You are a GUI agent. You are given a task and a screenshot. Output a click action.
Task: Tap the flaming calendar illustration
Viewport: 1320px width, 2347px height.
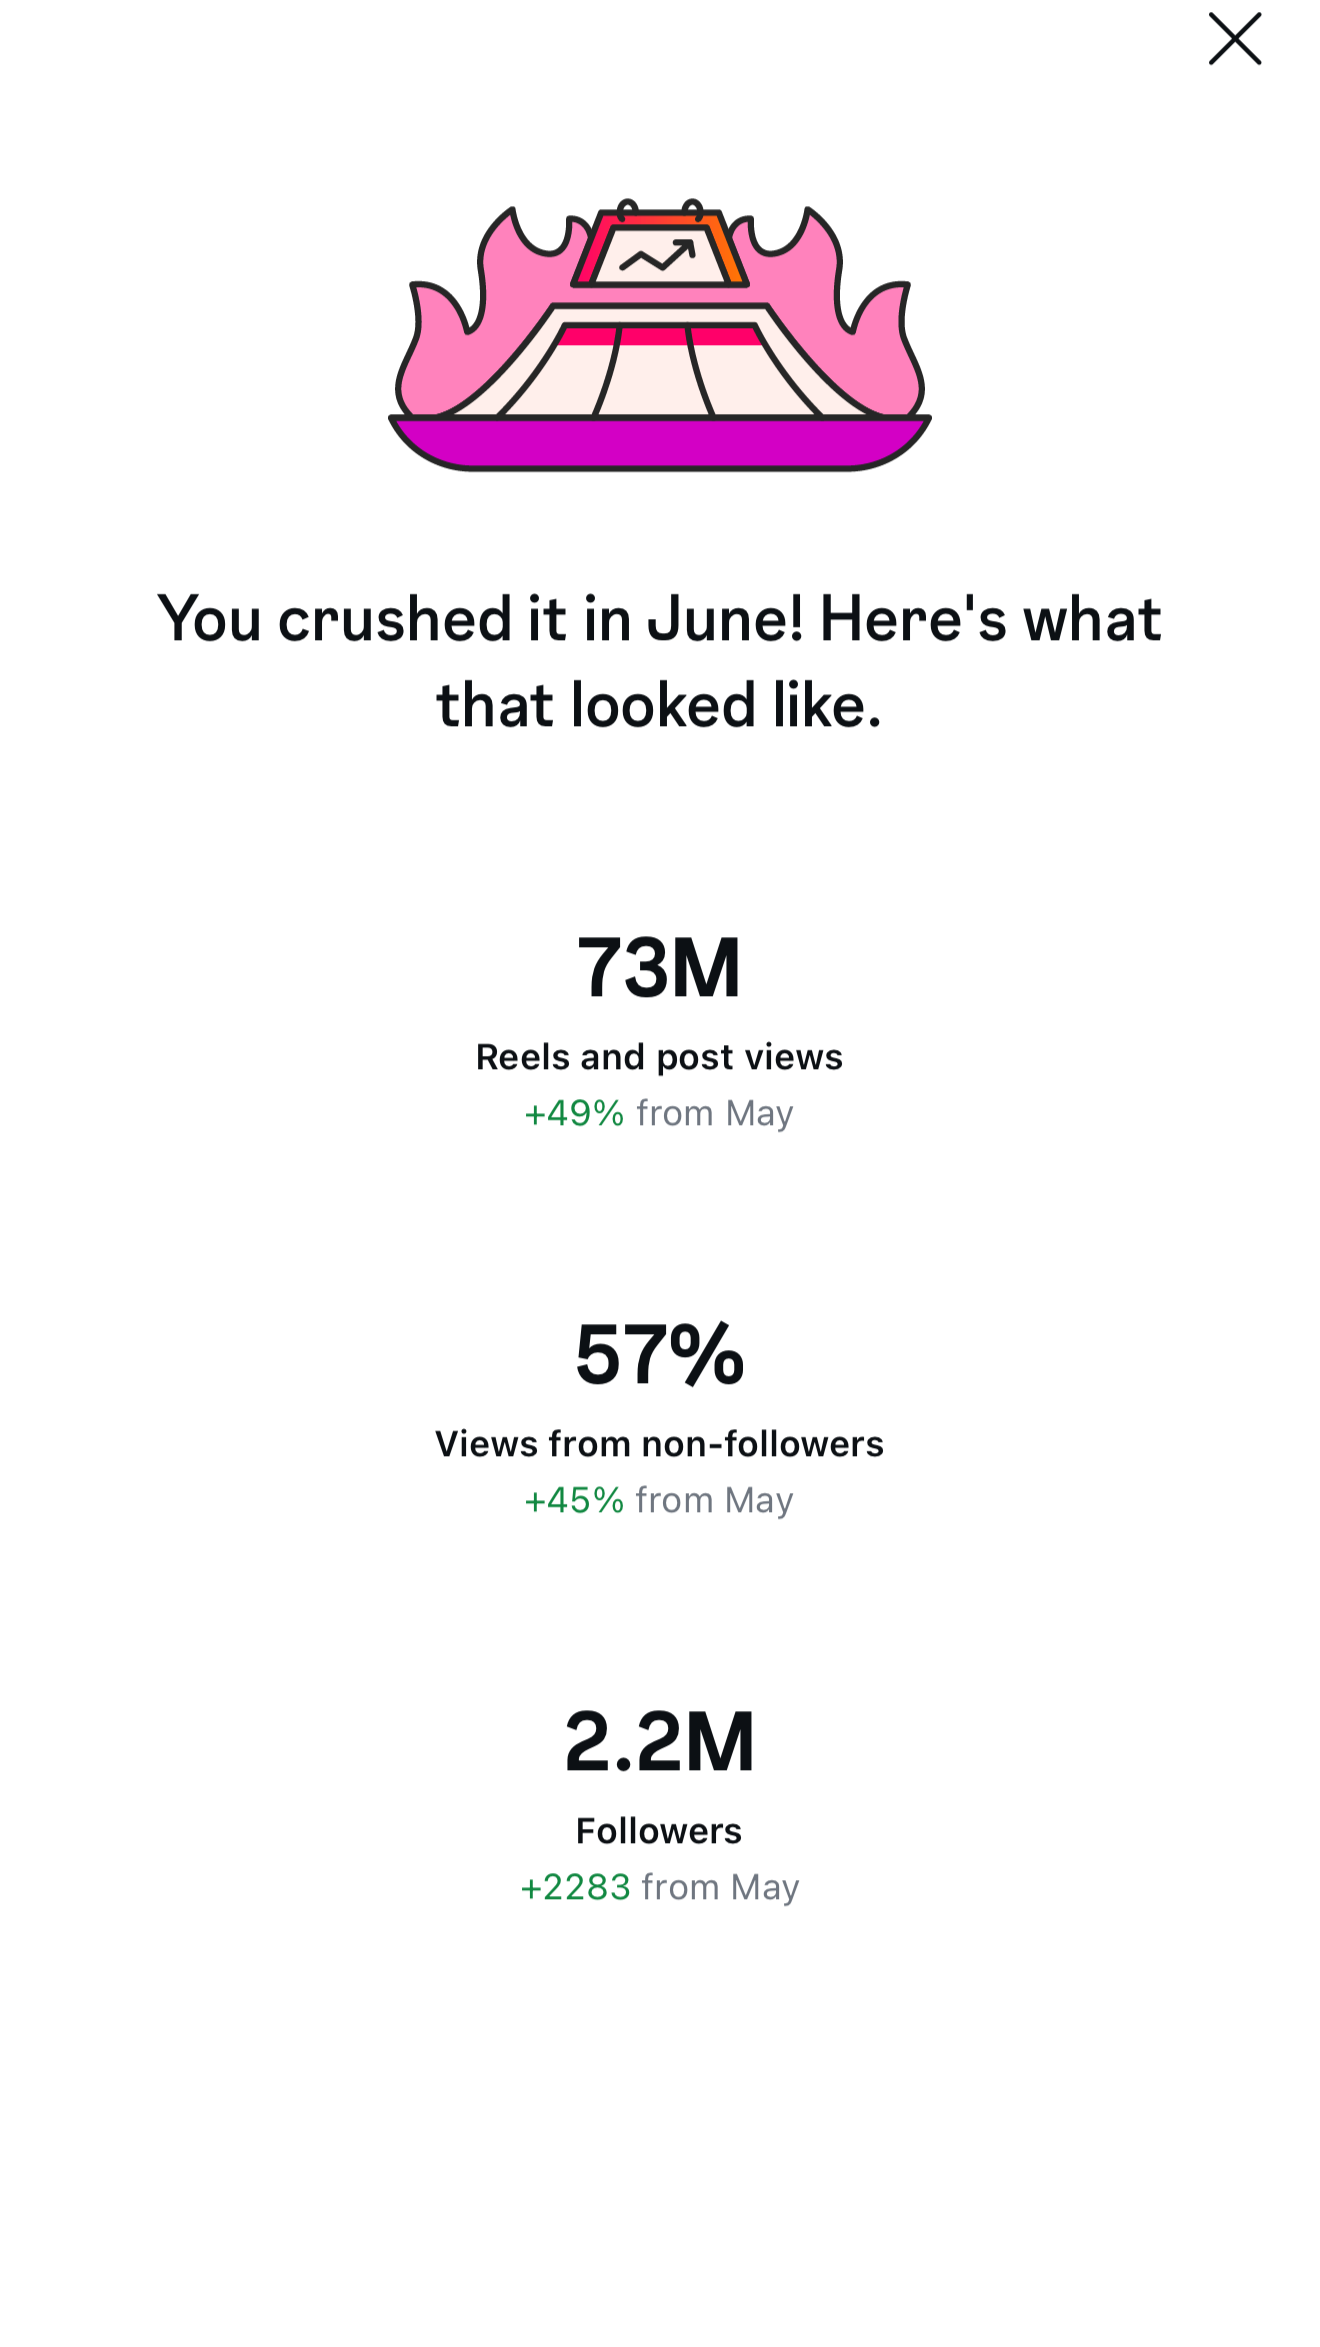(659, 335)
